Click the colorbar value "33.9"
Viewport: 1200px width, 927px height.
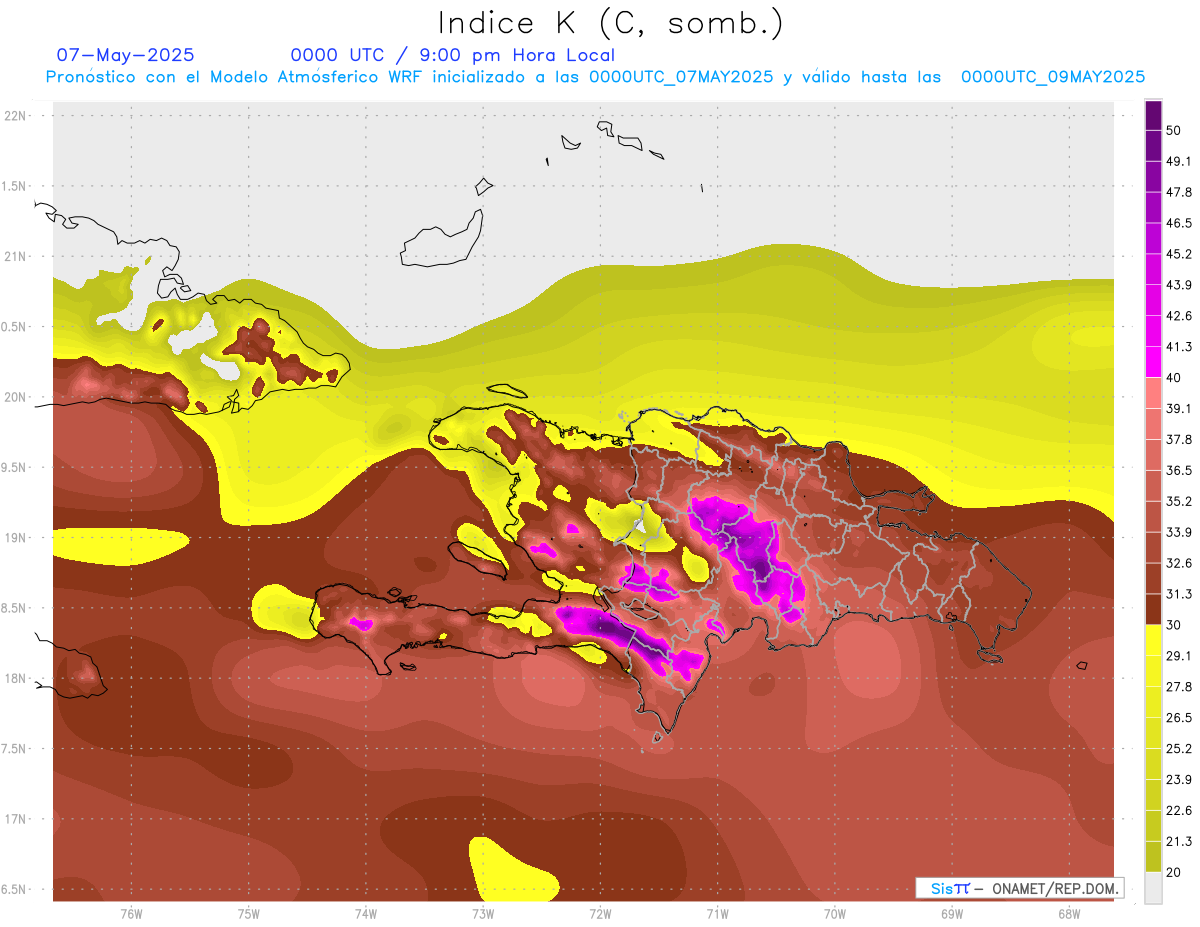click(1179, 532)
